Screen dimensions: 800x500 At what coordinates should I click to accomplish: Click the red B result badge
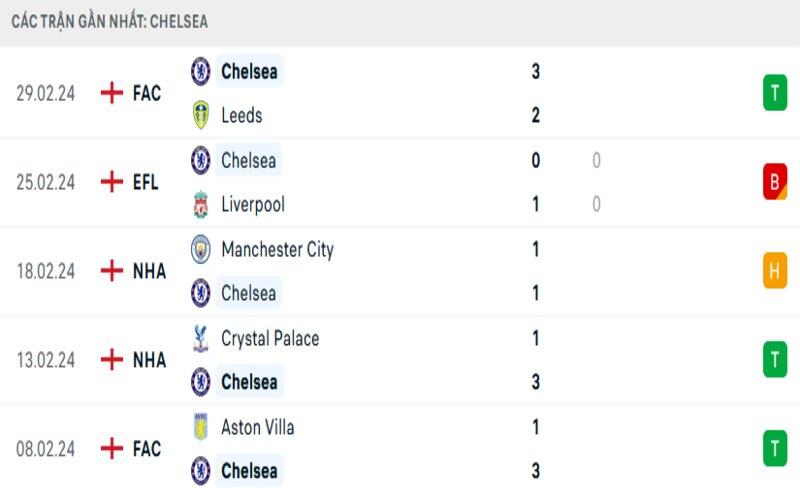[x=774, y=182]
